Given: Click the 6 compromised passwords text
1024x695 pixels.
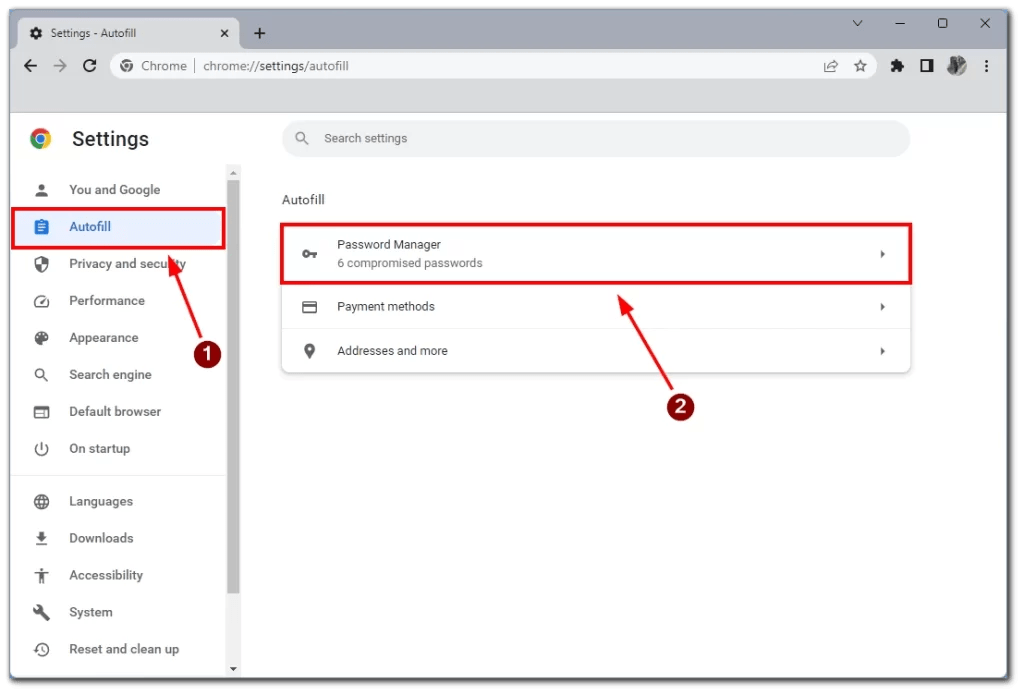Looking at the screenshot, I should [x=409, y=263].
